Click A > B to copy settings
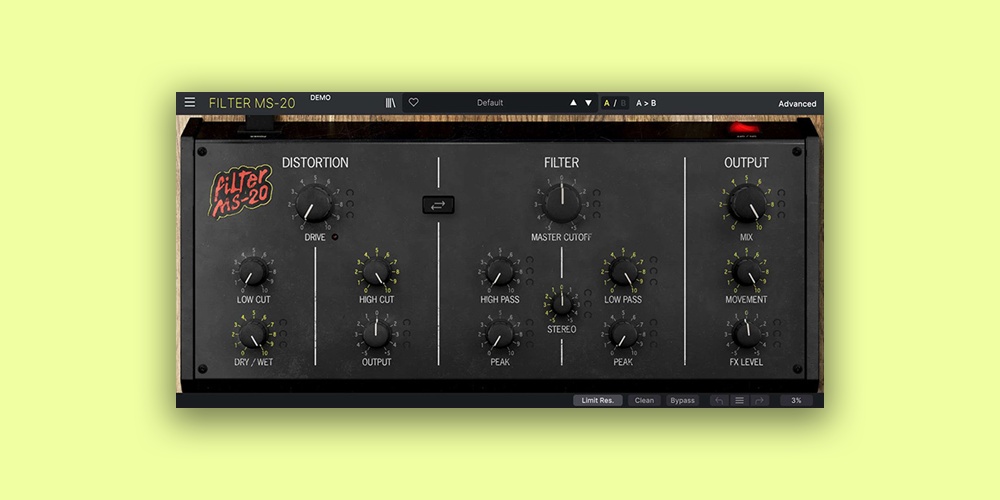Viewport: 1000px width, 500px height. point(646,103)
